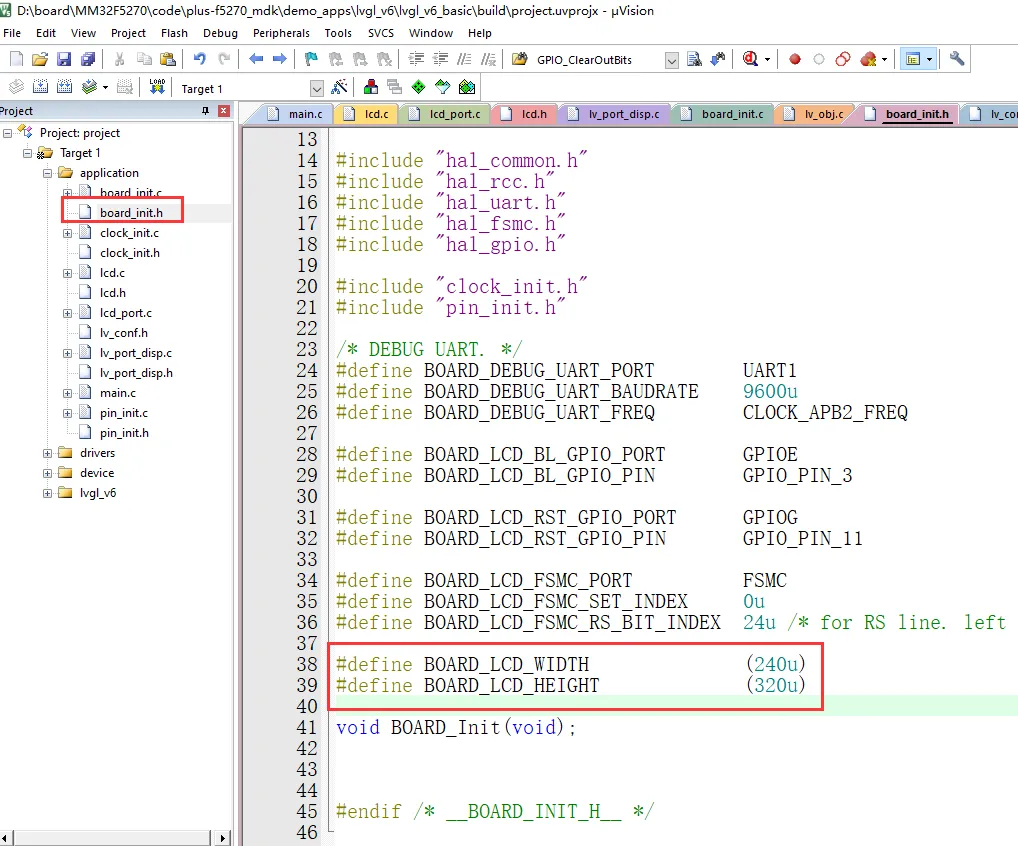Open the File menu

tap(12, 33)
